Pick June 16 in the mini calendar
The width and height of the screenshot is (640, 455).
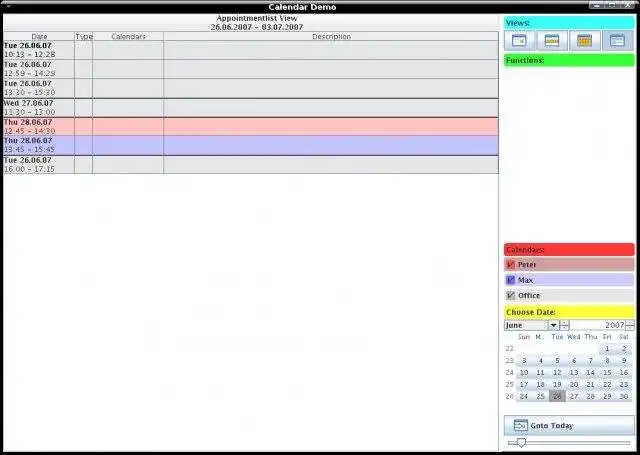tap(624, 373)
